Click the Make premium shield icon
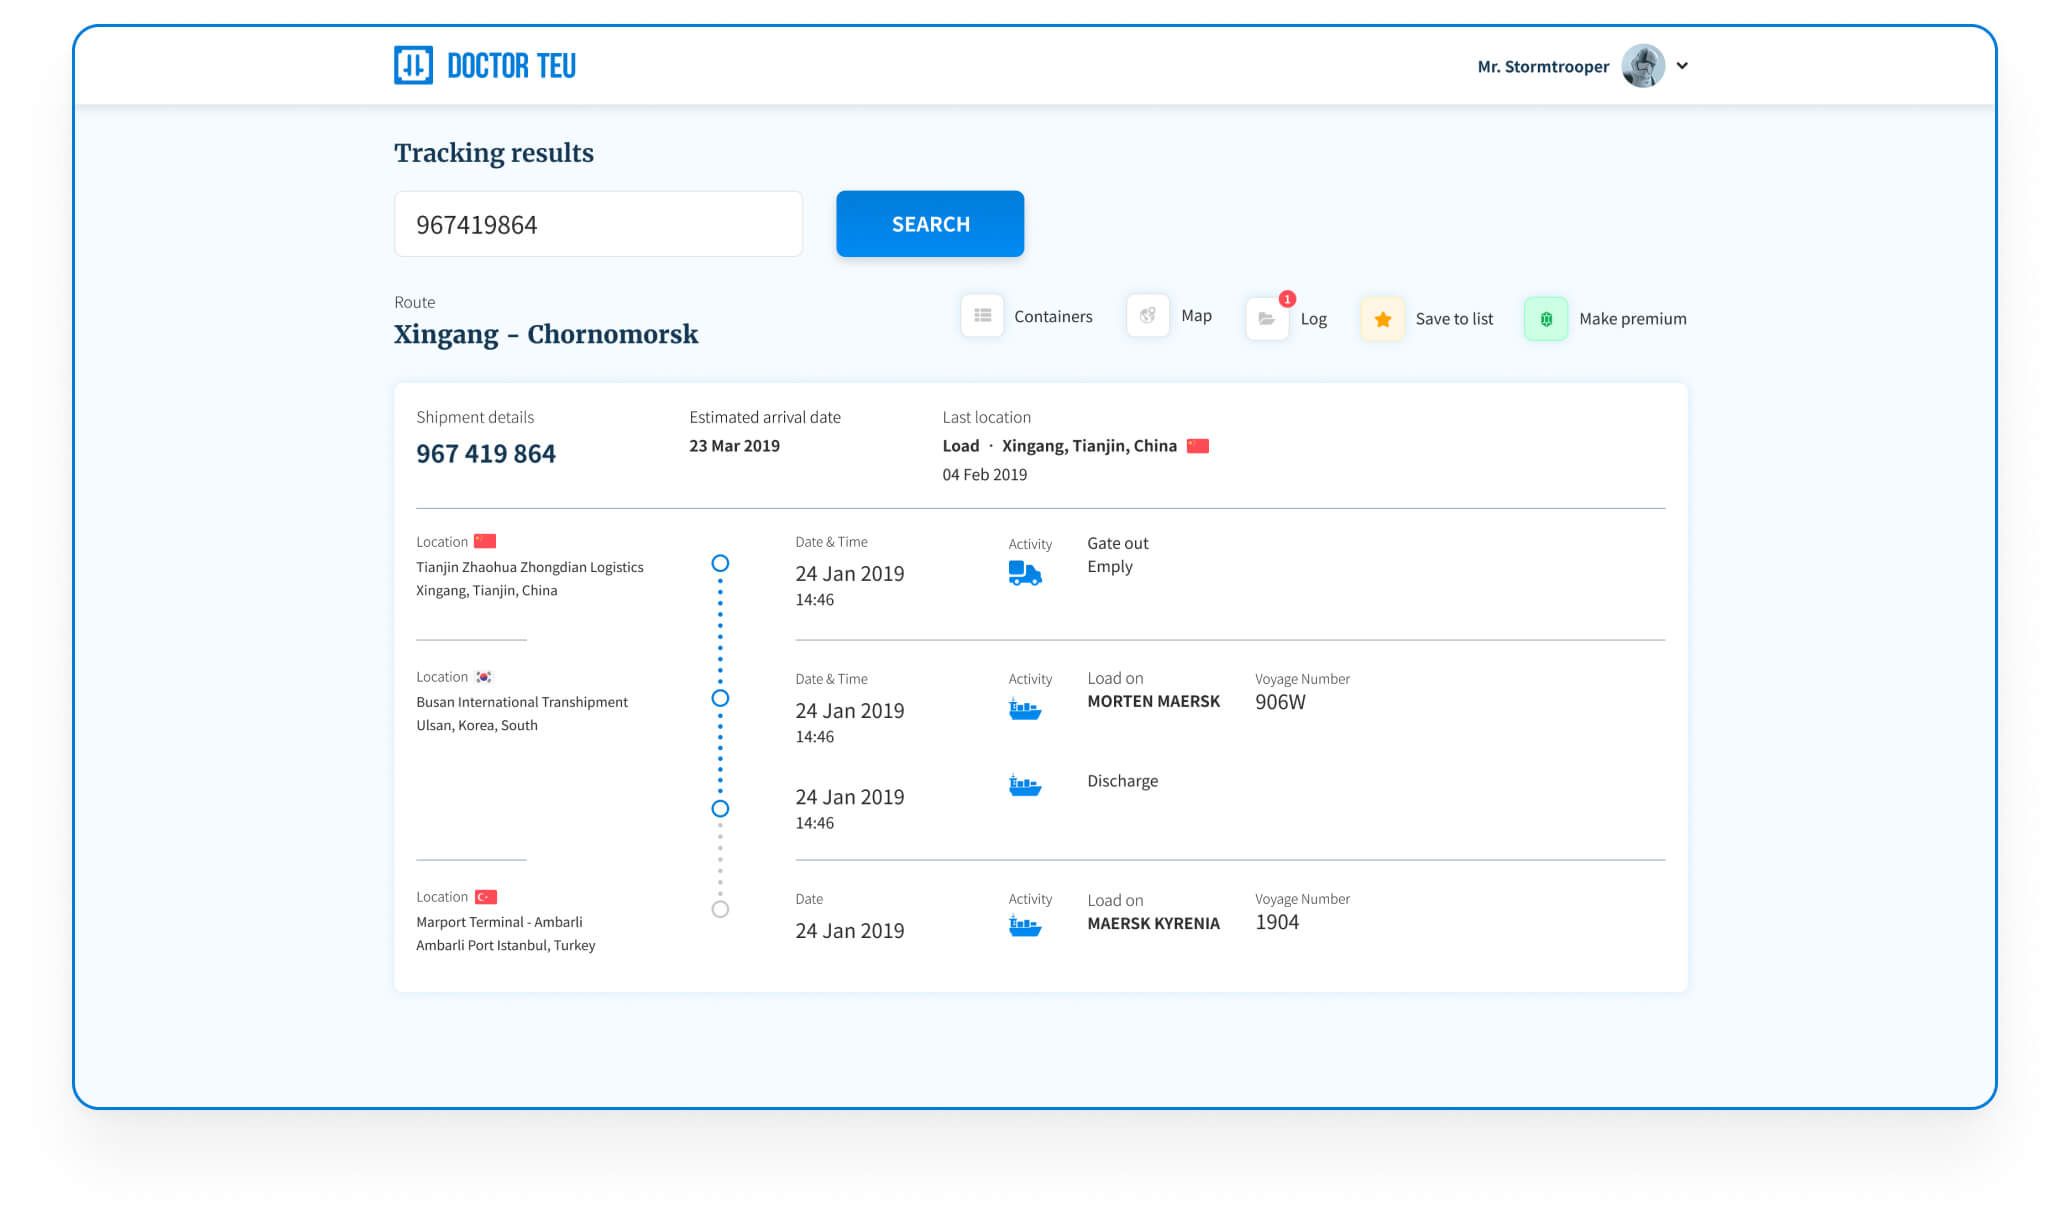Screen dimensions: 2070x1230 (x=1546, y=316)
